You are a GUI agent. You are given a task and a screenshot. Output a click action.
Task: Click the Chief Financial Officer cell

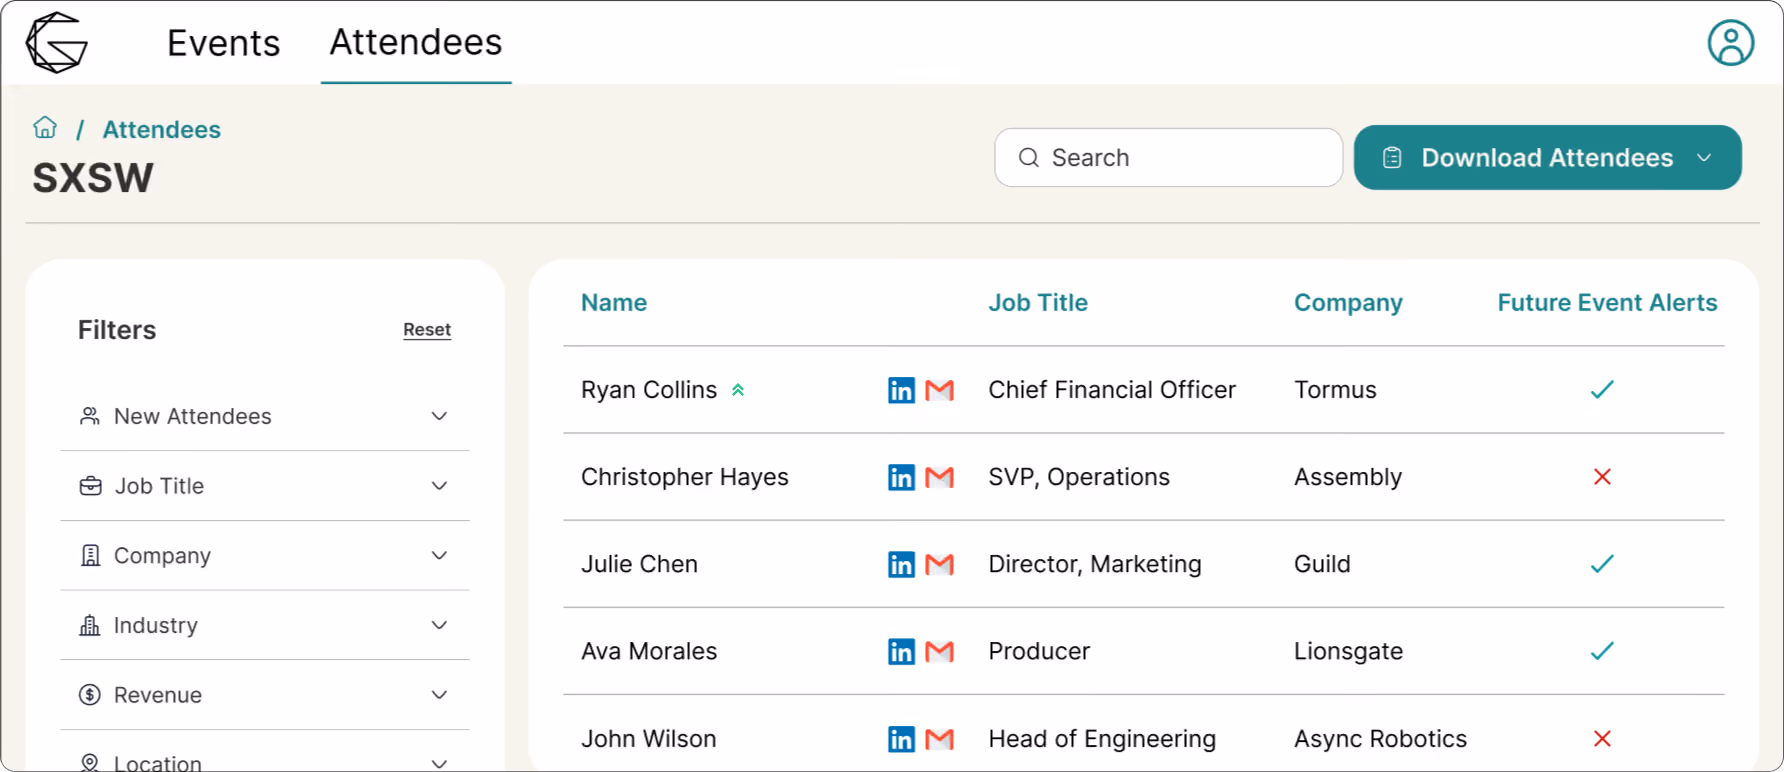pos(1112,390)
